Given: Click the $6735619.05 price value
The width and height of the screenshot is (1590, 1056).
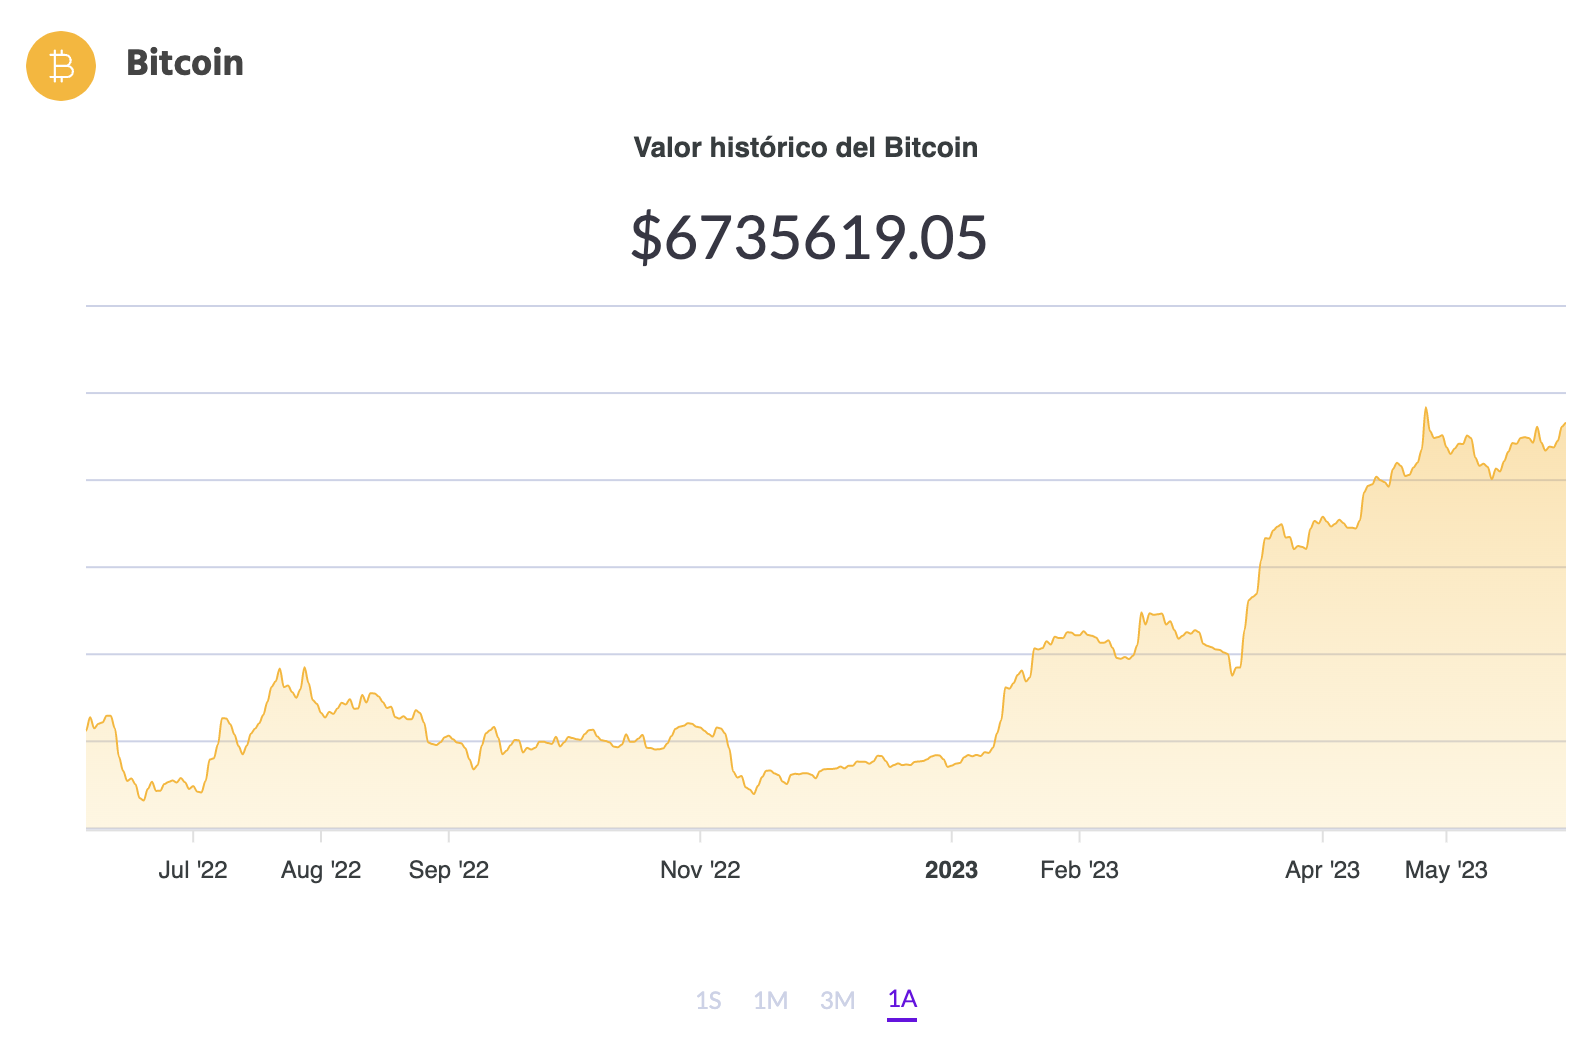Looking at the screenshot, I should coord(807,238).
